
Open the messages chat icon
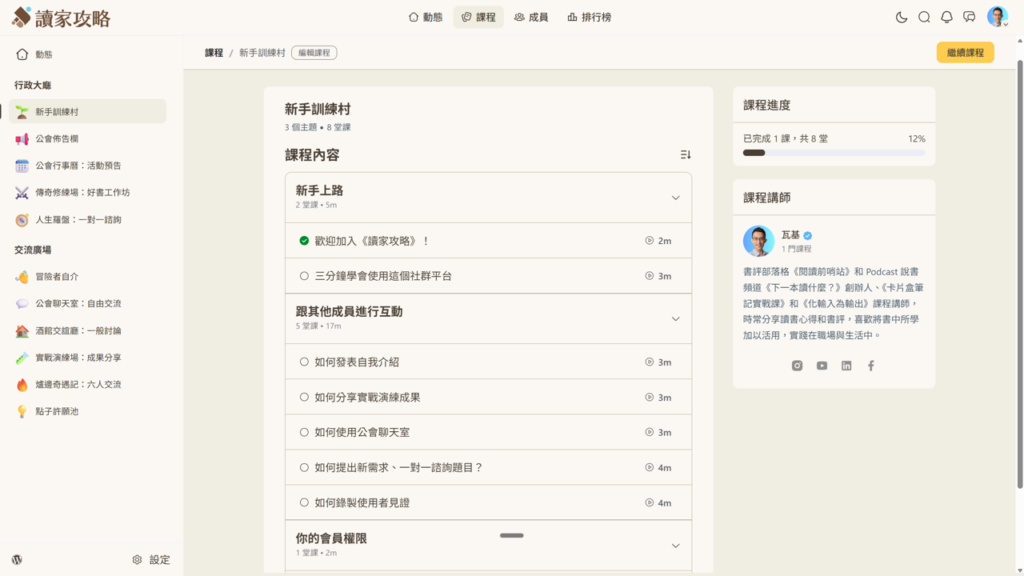(x=969, y=17)
